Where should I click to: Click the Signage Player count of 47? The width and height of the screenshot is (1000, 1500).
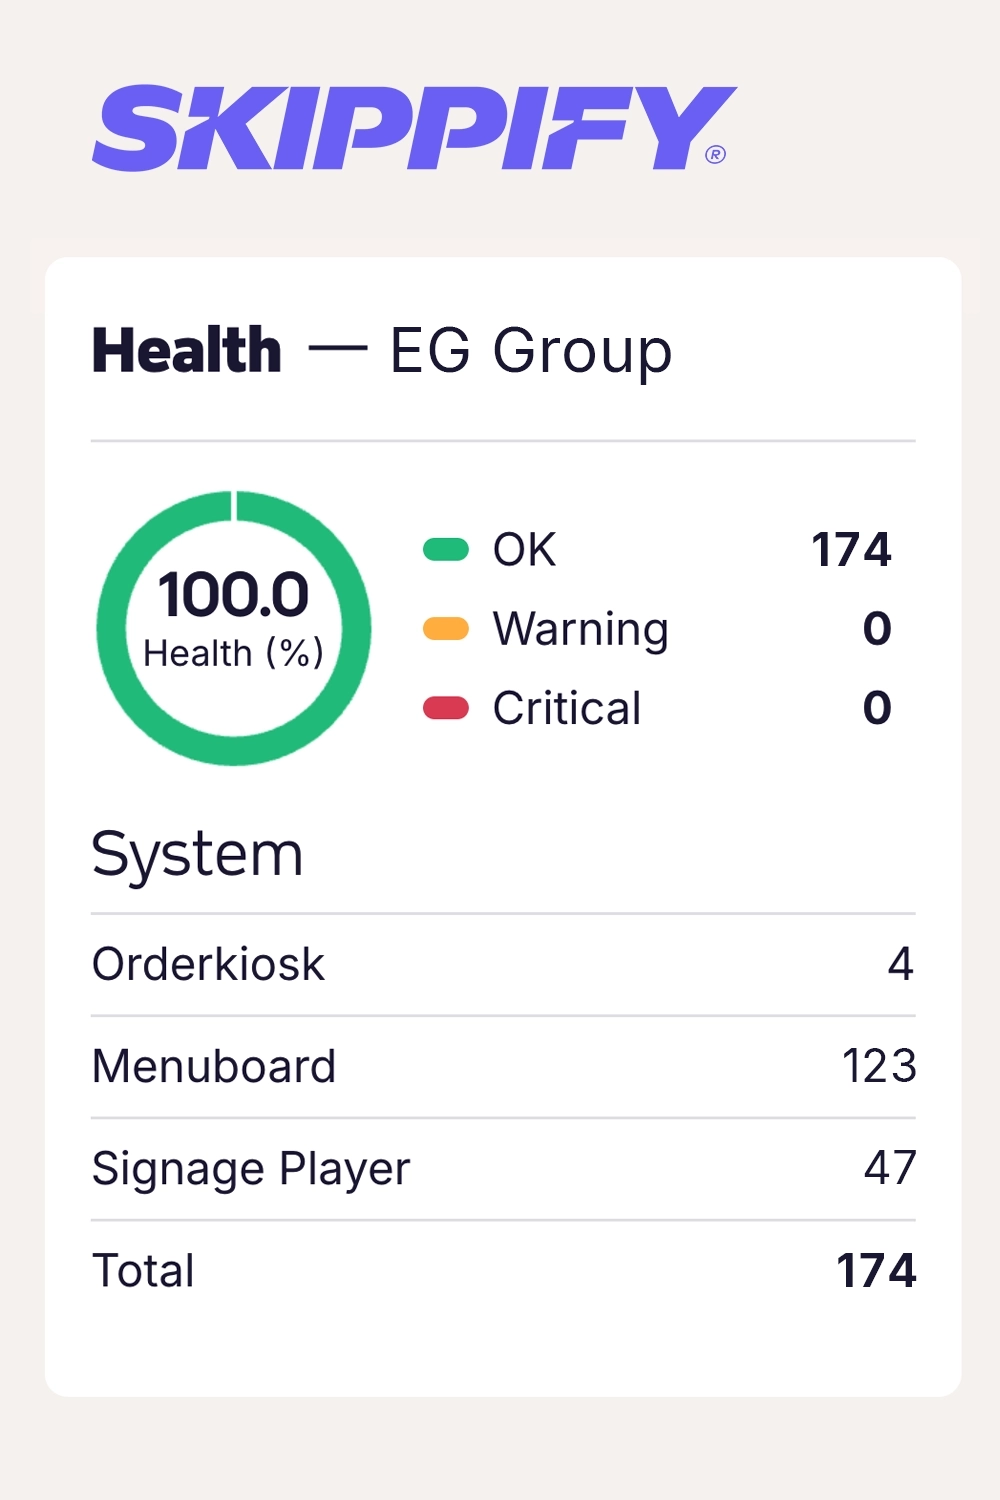(x=890, y=1168)
